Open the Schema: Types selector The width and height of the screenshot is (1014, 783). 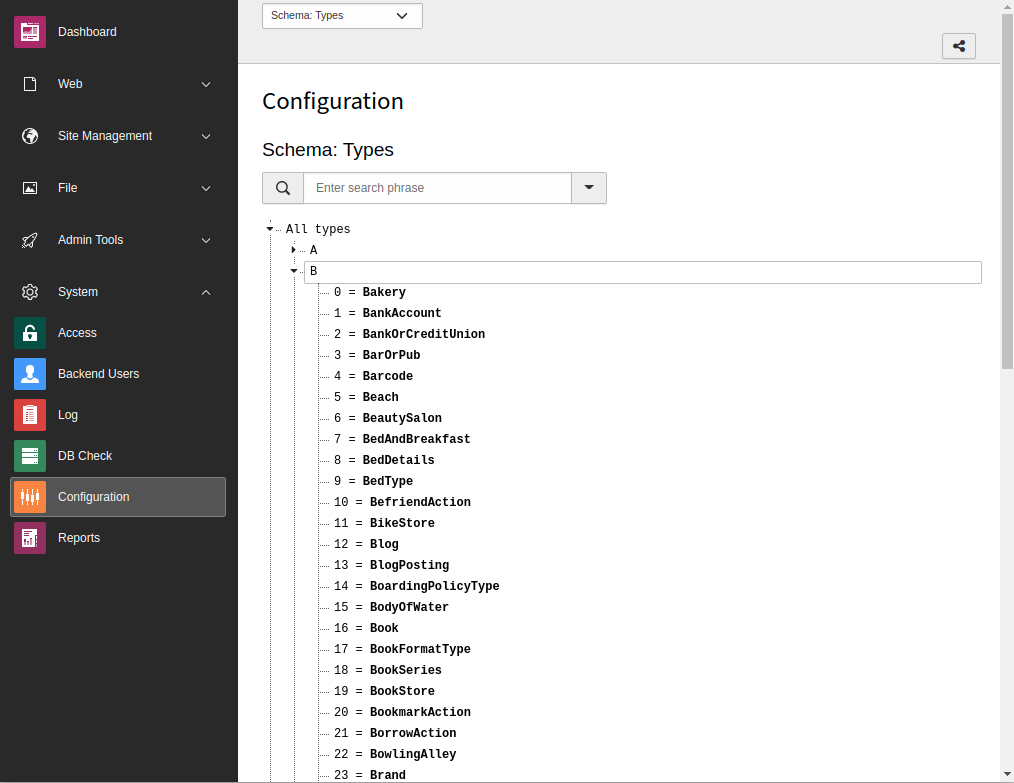point(341,15)
